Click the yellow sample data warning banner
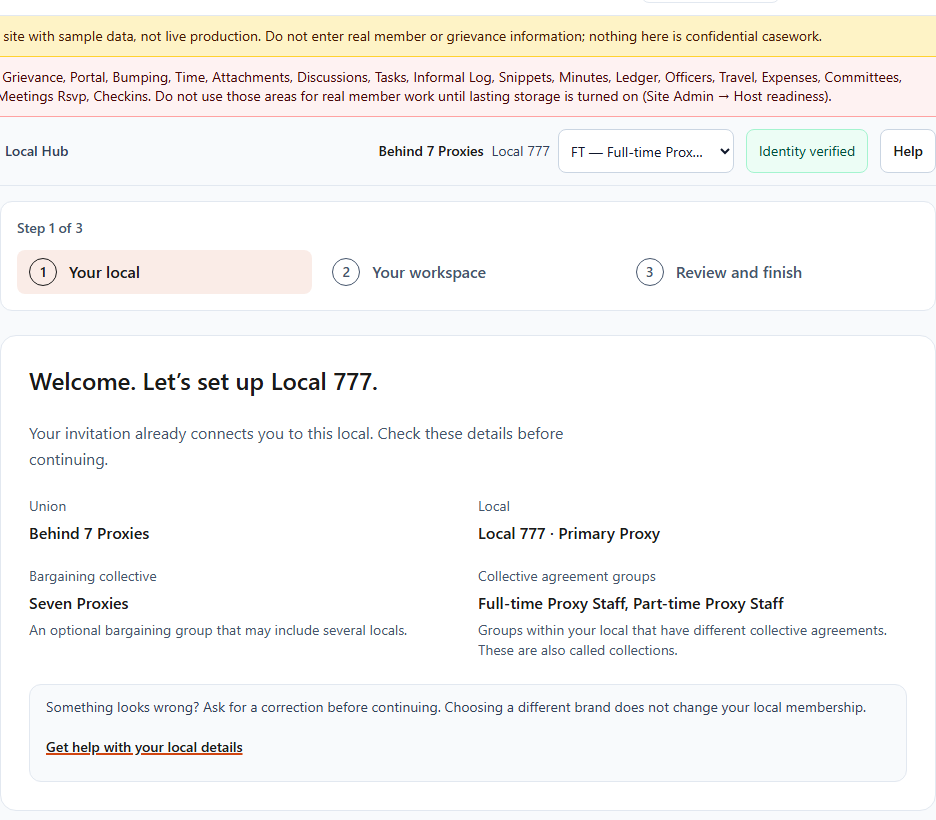The height and width of the screenshot is (820, 936). click(468, 36)
